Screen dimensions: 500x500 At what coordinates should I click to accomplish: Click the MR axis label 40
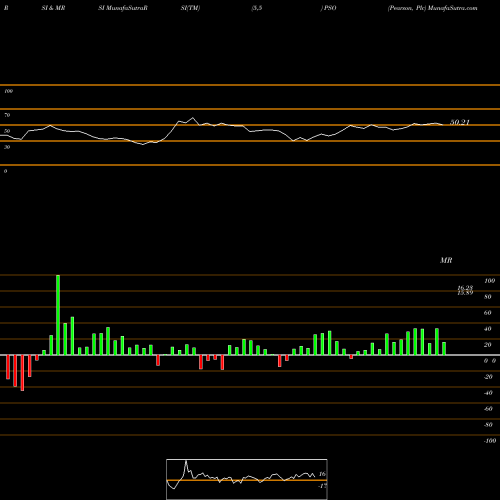click(x=488, y=329)
